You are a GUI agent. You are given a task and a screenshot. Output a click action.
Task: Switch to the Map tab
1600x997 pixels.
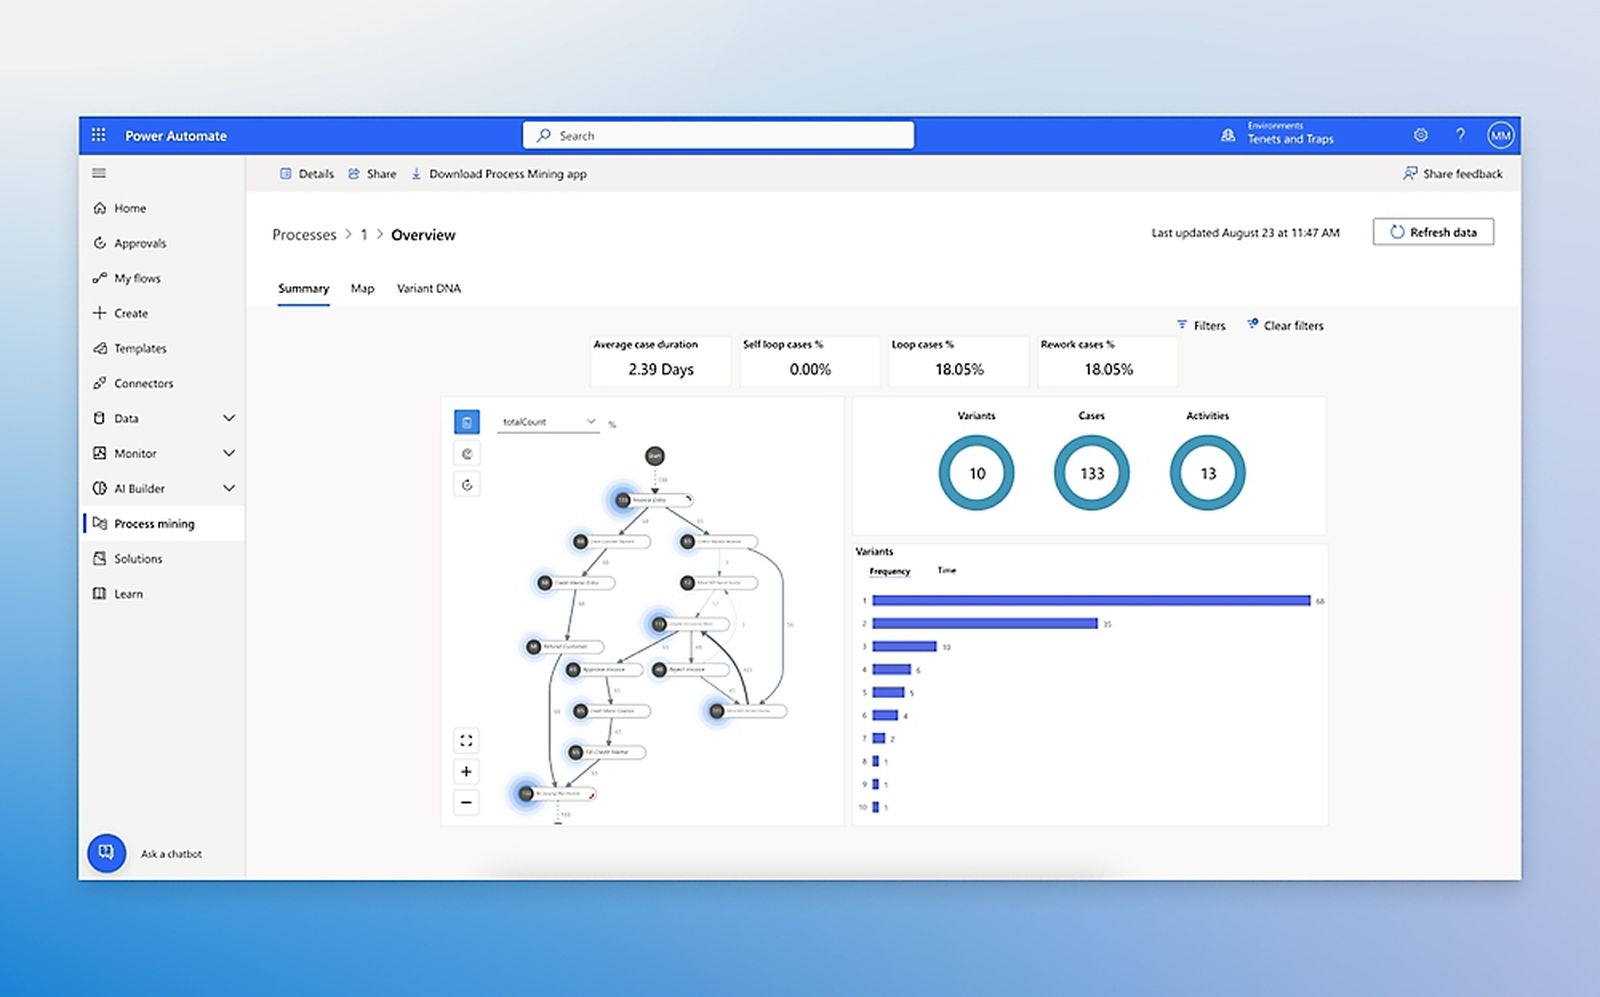pos(362,288)
